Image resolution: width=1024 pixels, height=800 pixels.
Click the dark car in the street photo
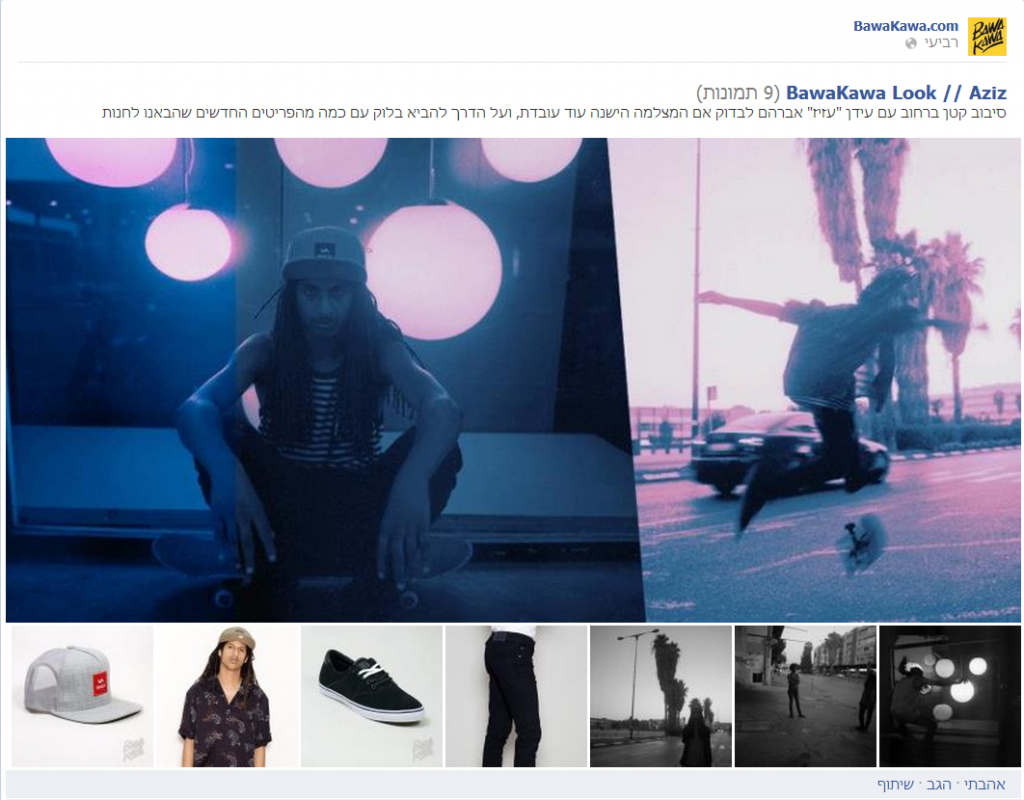788,450
